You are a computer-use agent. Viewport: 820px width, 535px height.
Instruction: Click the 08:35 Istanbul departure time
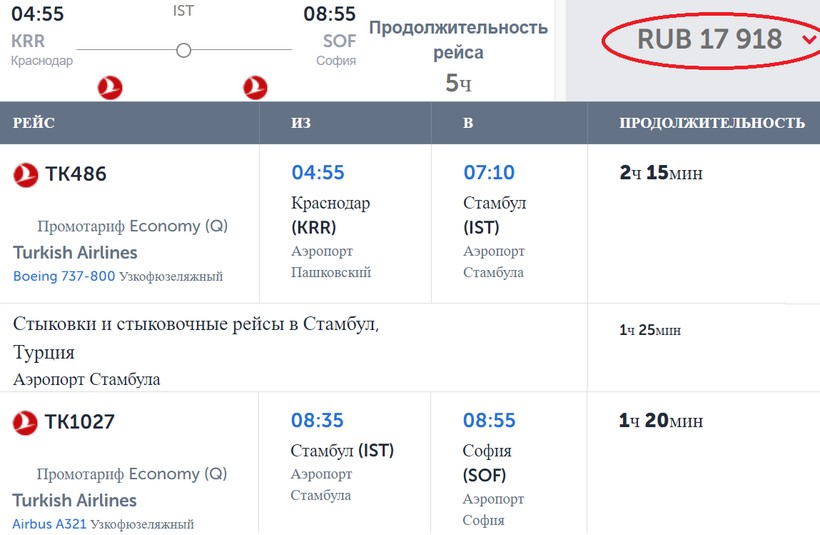tap(317, 421)
